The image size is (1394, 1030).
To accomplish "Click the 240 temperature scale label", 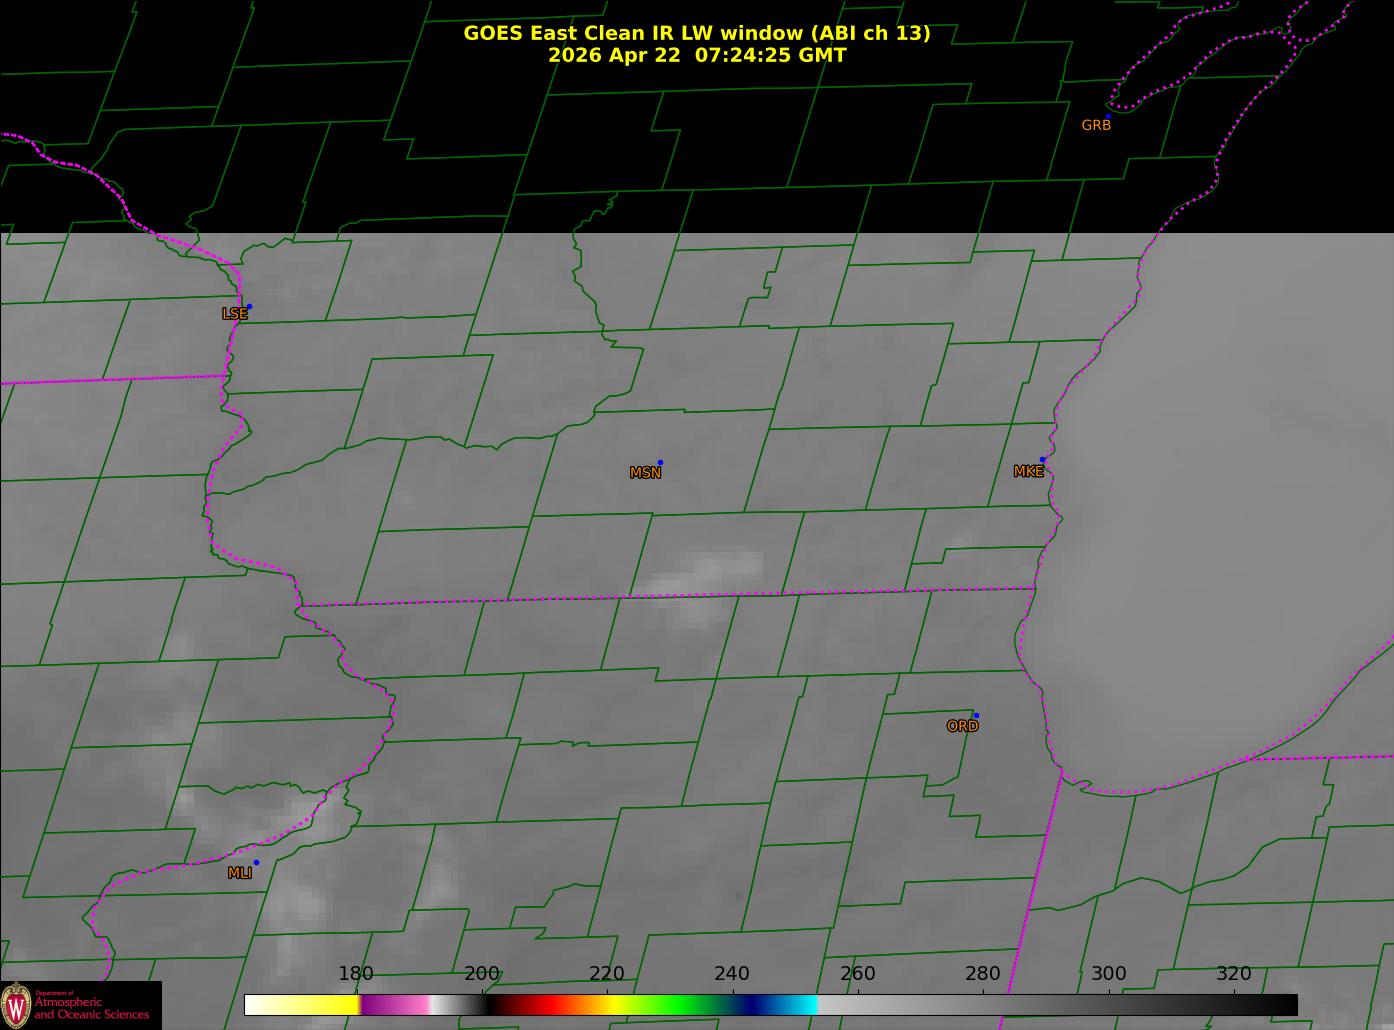I will click(x=732, y=973).
